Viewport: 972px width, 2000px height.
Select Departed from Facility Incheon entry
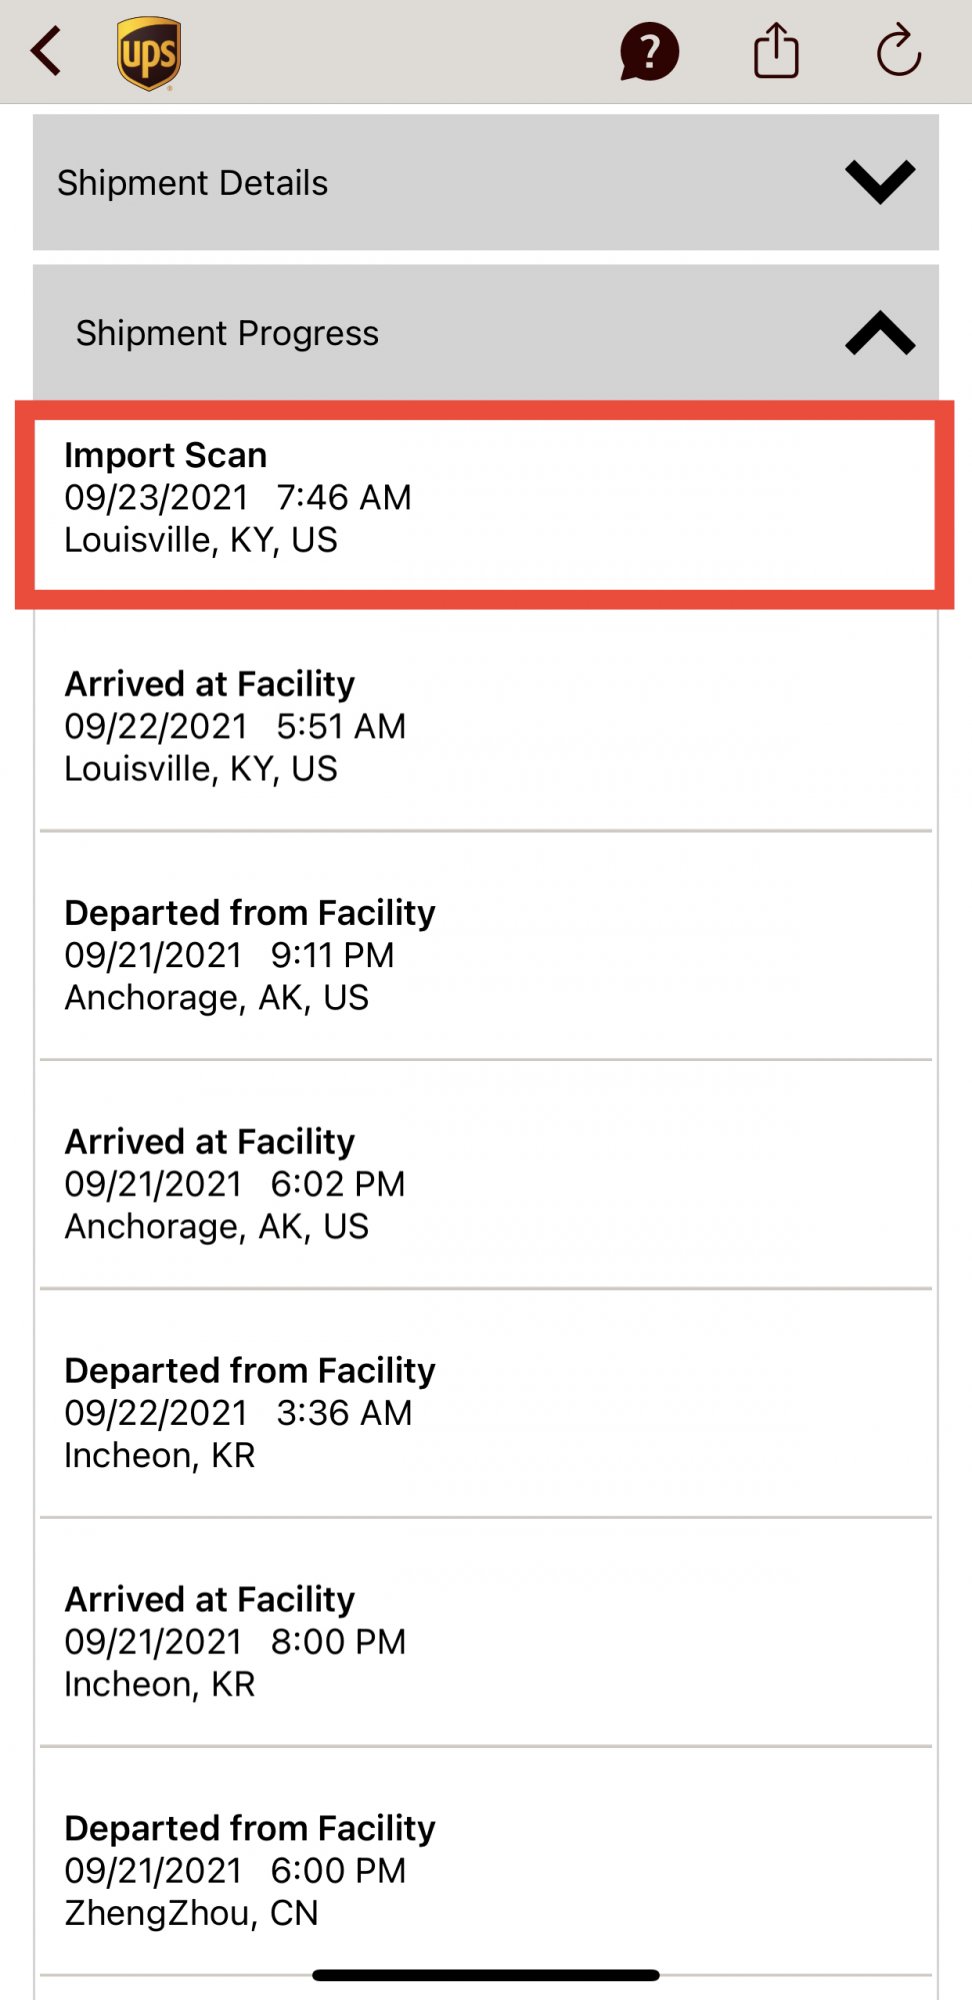[x=485, y=1413]
